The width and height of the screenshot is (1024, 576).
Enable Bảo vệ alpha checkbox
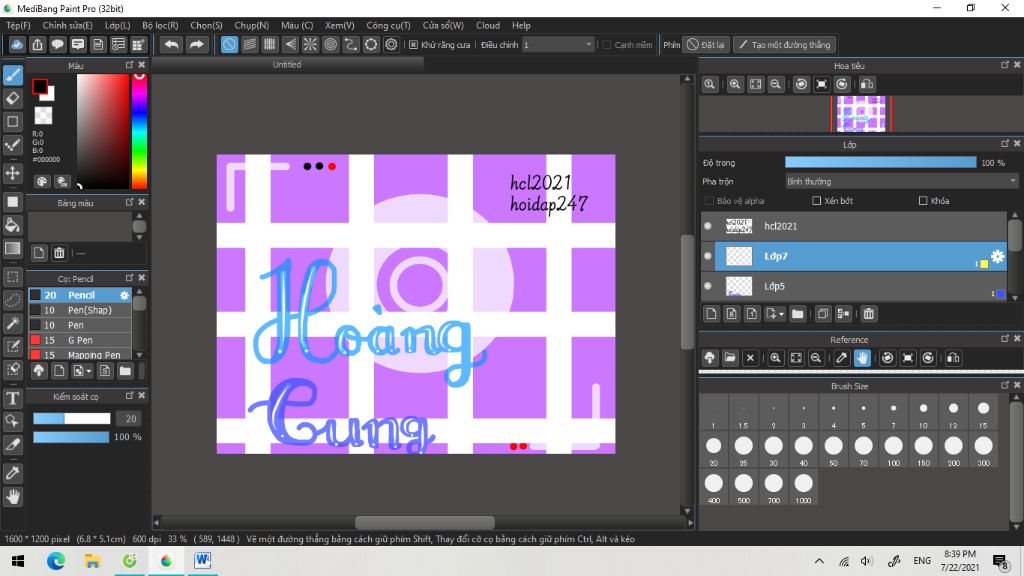(x=709, y=200)
